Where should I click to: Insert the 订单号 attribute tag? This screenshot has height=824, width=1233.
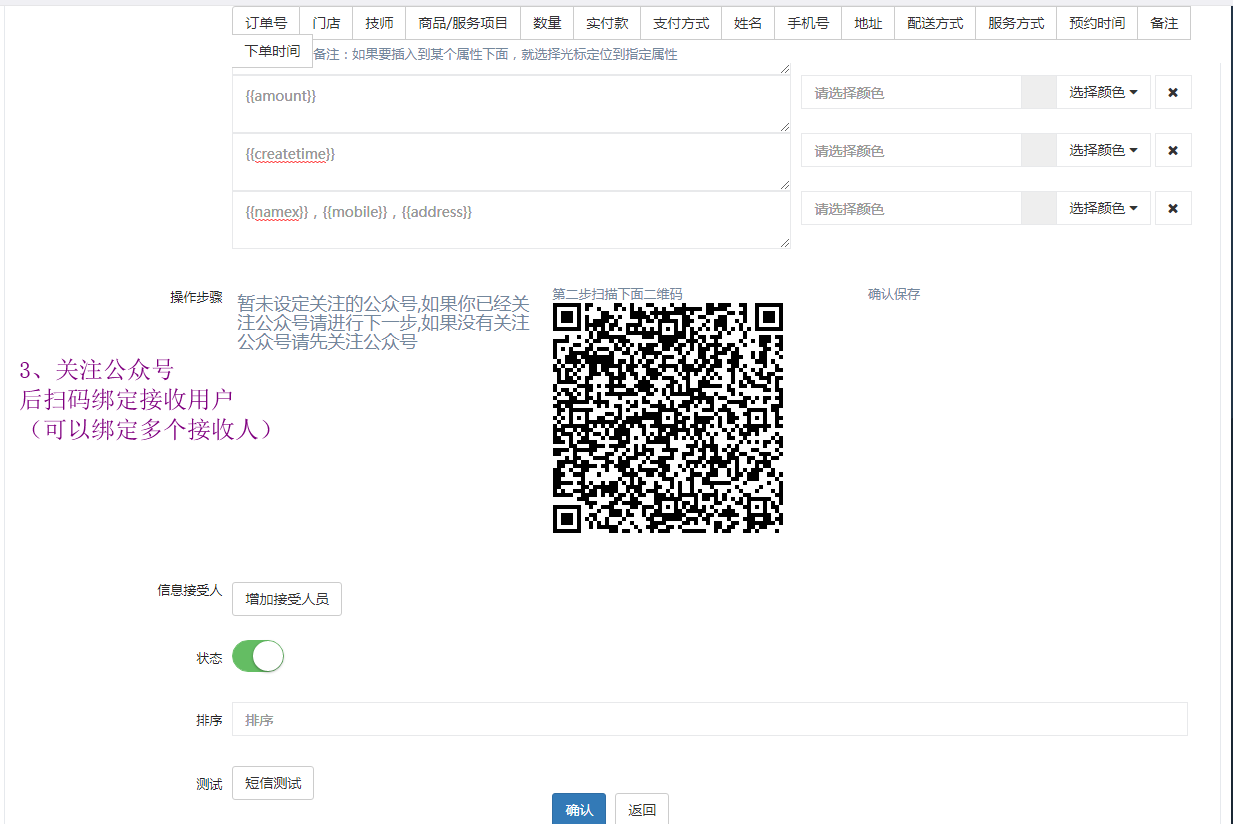pos(266,23)
